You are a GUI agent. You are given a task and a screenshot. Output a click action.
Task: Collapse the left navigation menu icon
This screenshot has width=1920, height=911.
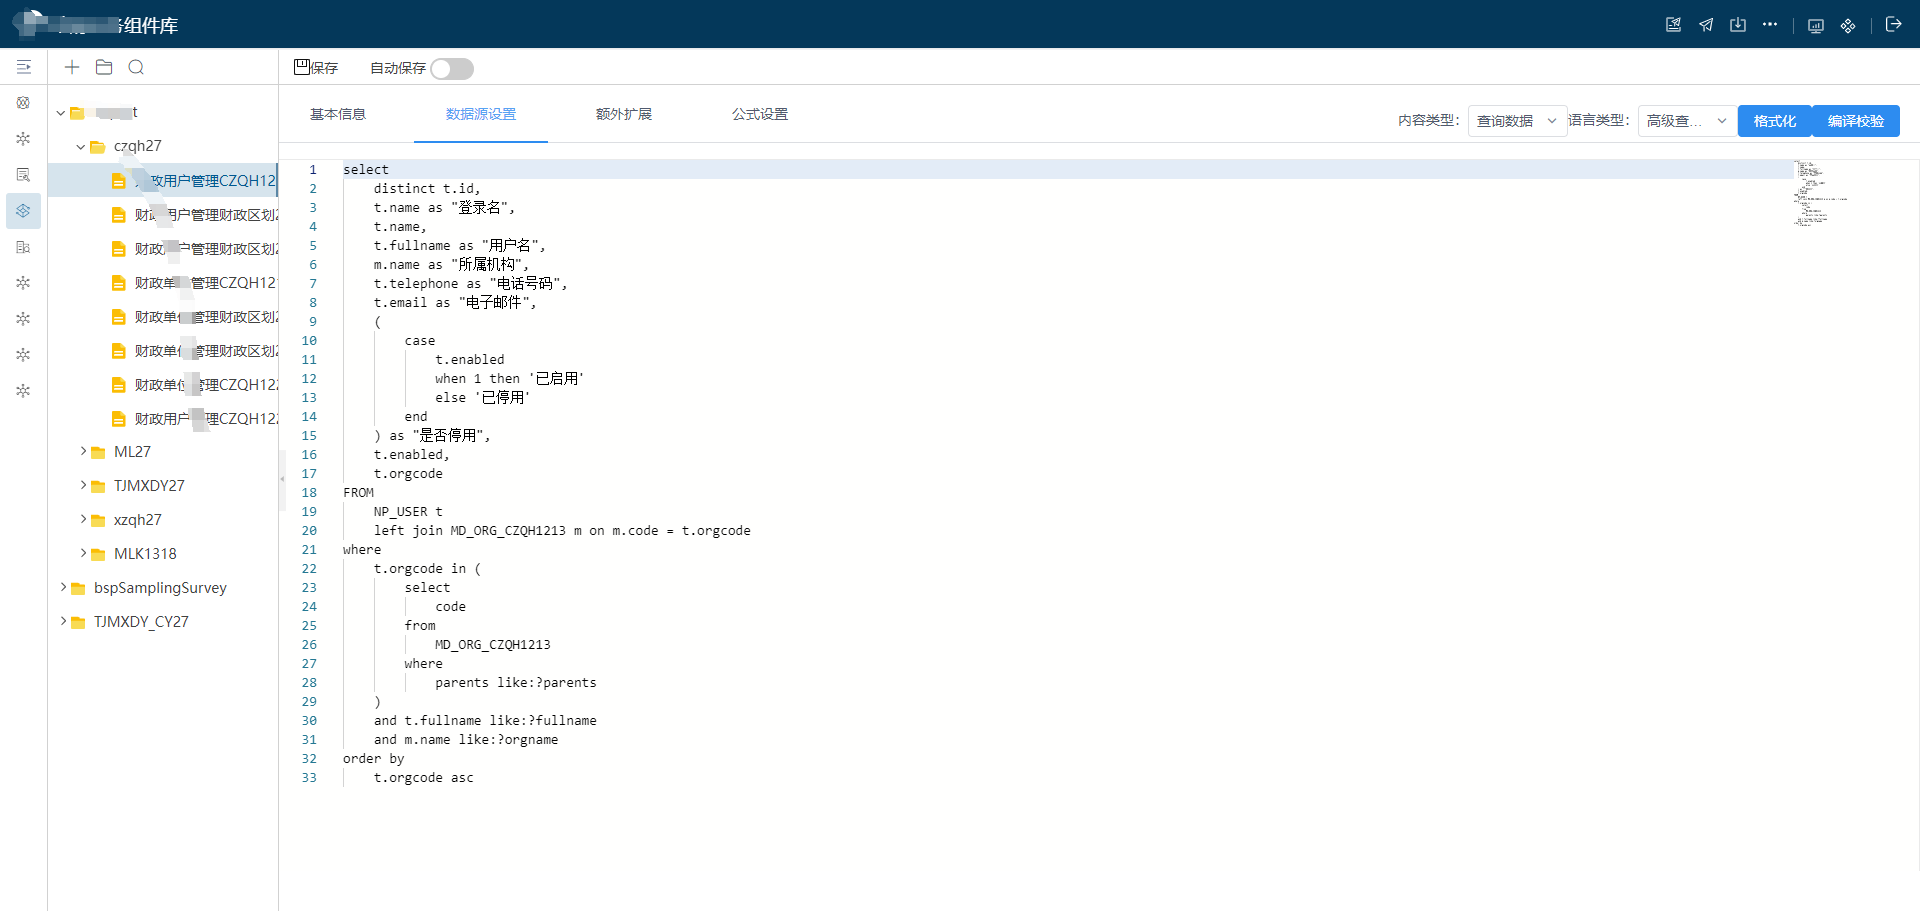click(x=24, y=67)
